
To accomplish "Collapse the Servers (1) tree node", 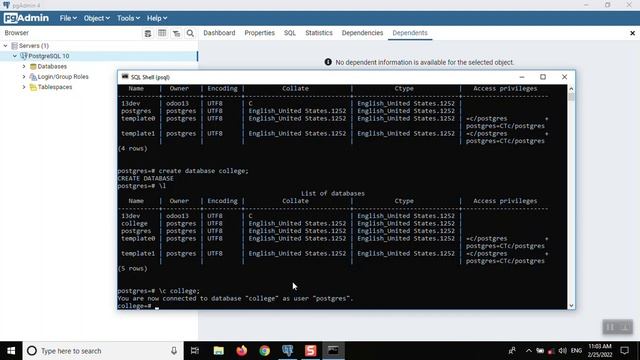I will (x=5, y=46).
